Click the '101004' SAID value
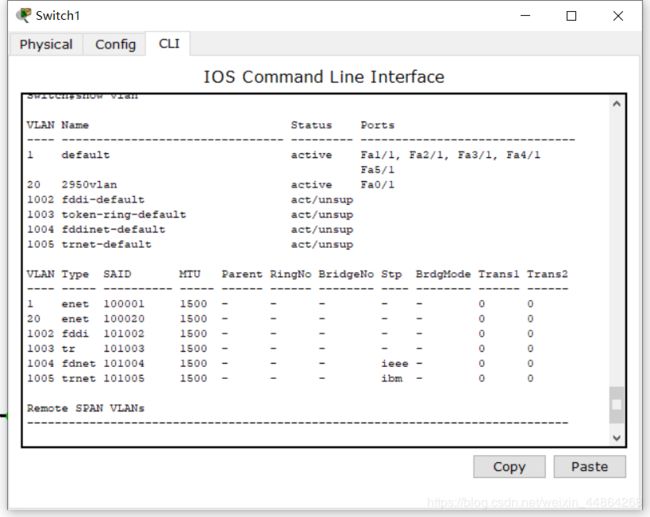This screenshot has width=650, height=517. [x=124, y=364]
